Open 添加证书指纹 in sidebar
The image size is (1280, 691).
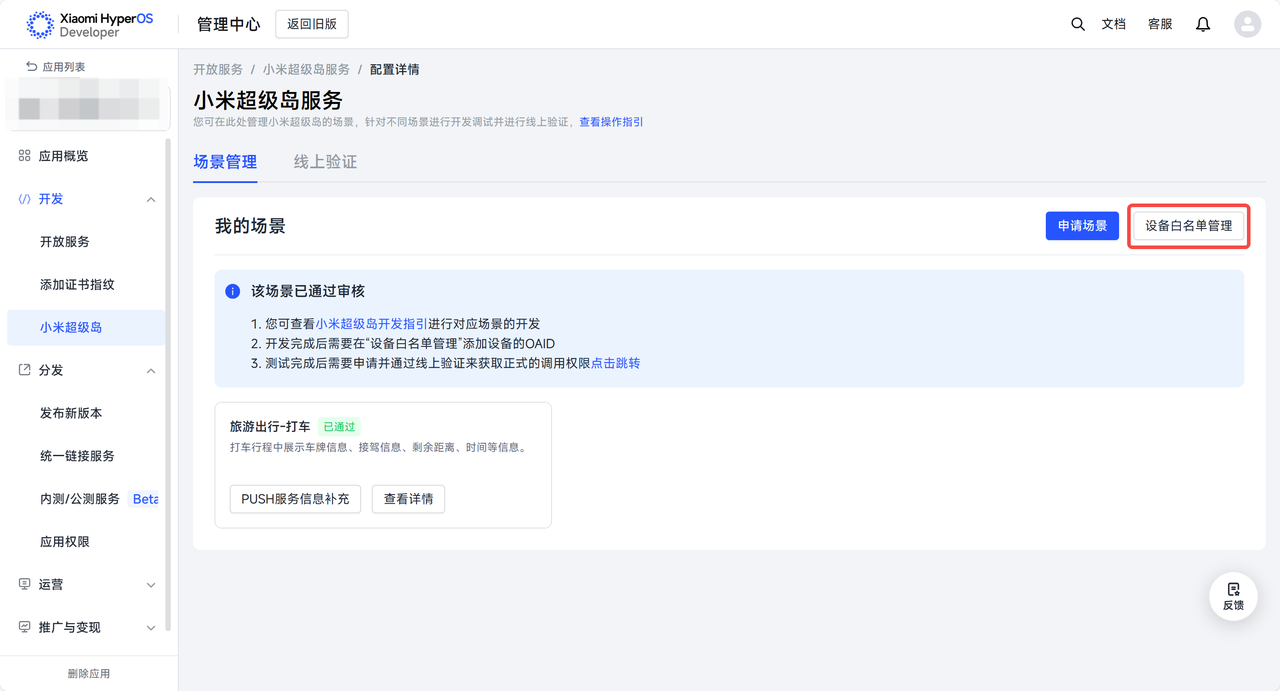tap(77, 285)
